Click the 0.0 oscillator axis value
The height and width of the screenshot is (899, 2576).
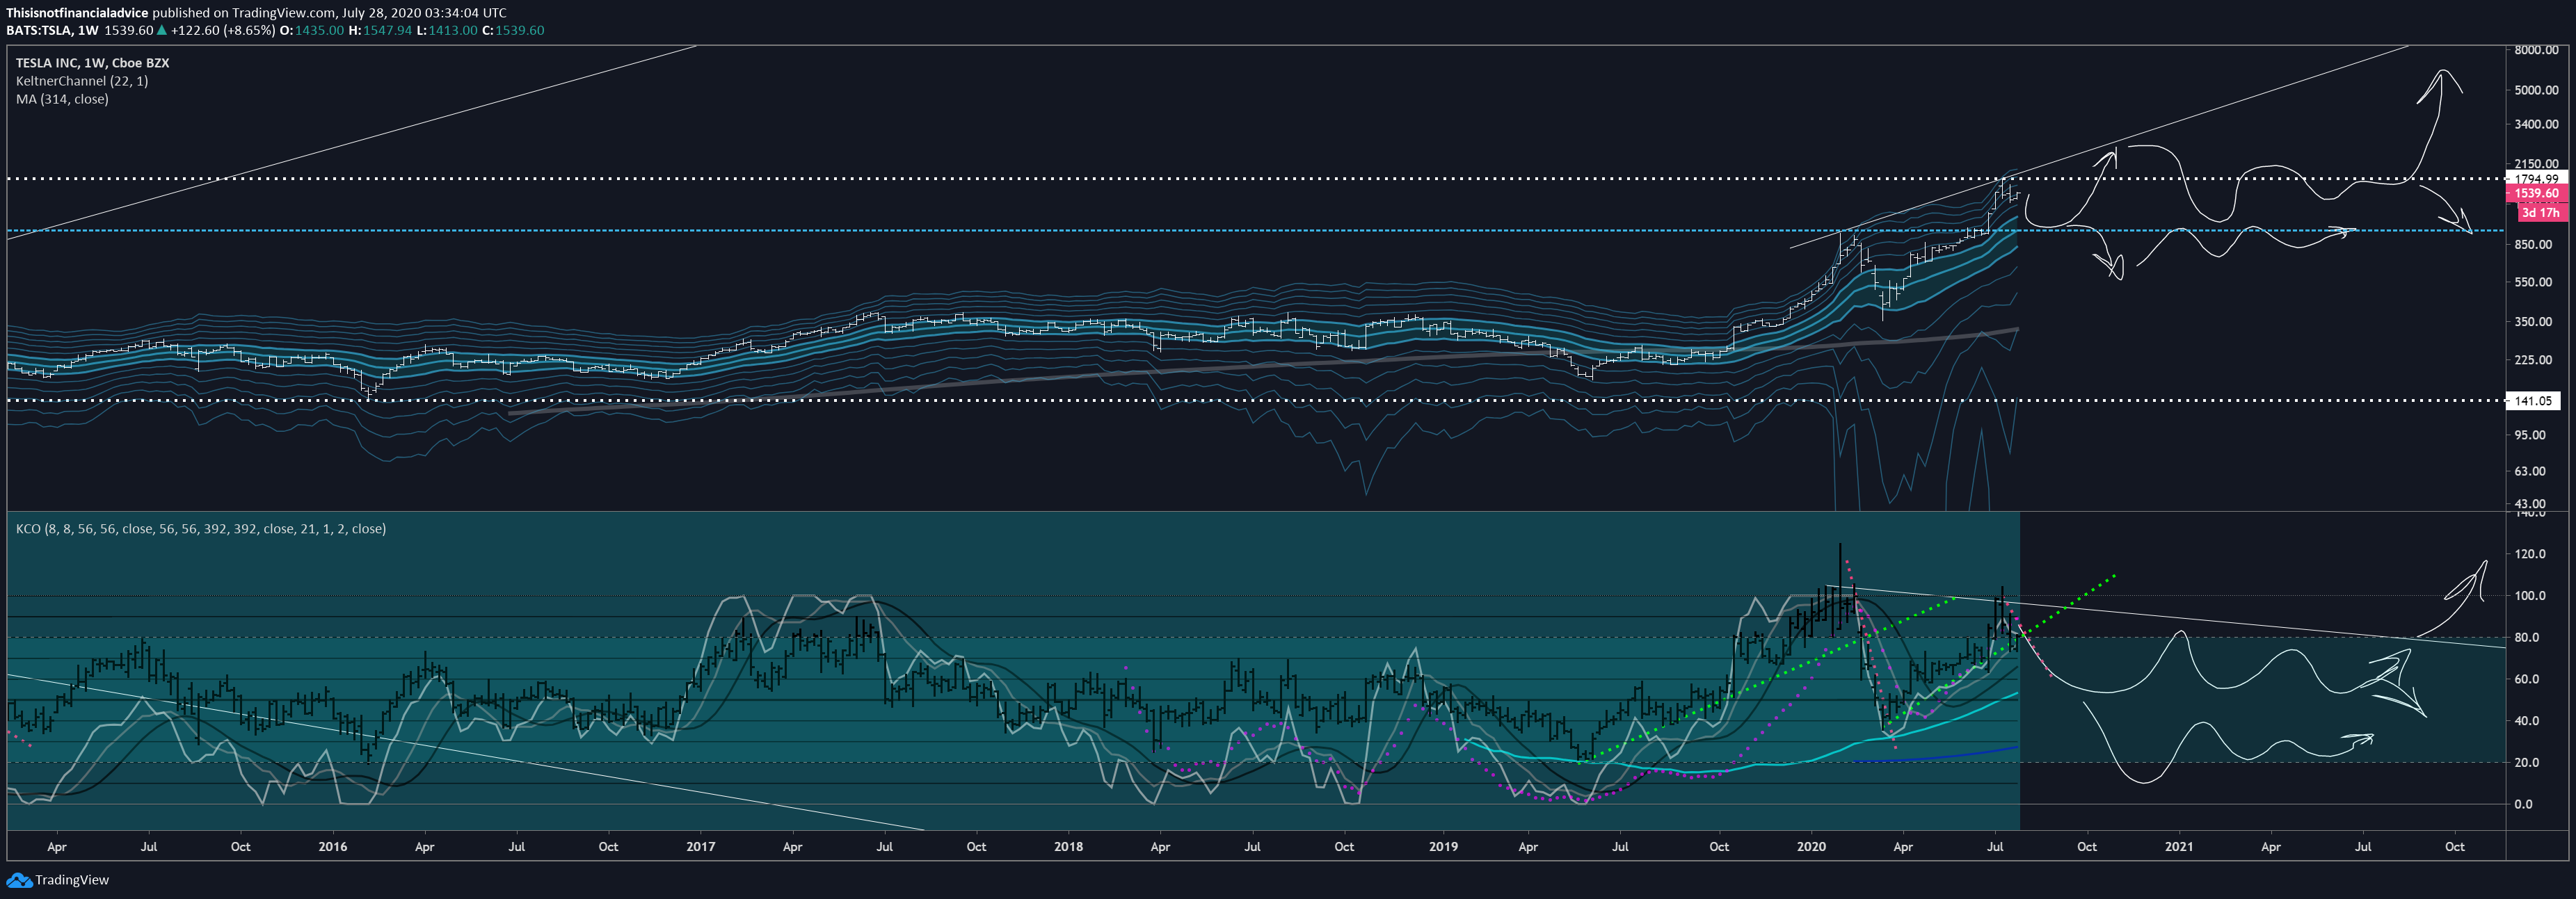click(2523, 804)
